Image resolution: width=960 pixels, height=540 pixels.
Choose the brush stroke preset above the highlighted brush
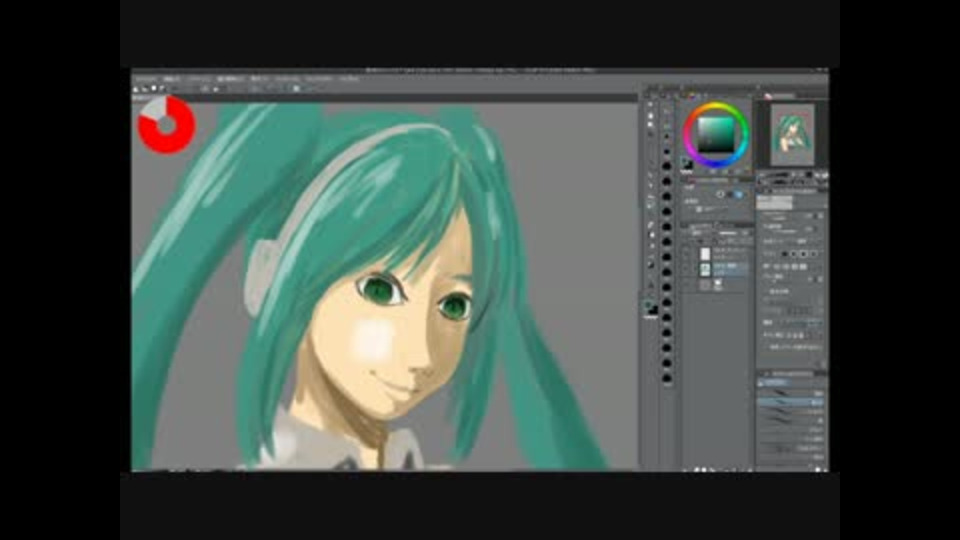click(x=791, y=392)
